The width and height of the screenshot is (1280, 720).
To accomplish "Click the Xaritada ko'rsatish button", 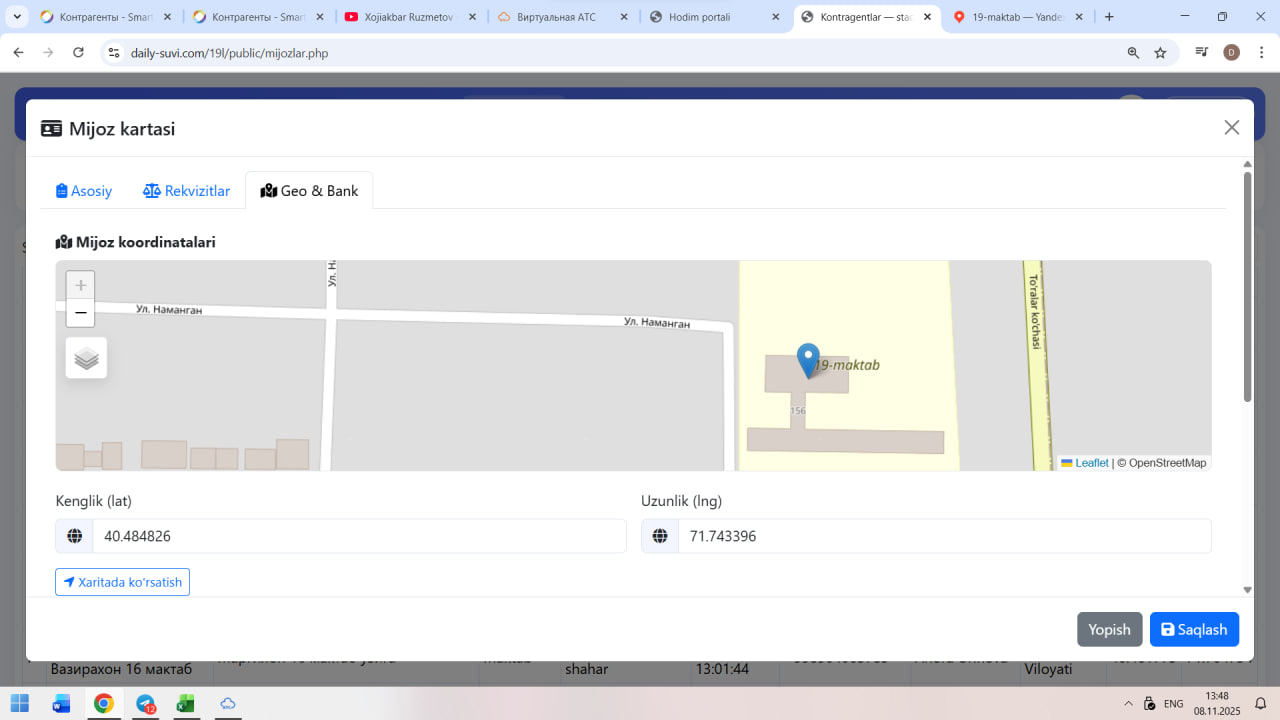I will click(x=122, y=582).
